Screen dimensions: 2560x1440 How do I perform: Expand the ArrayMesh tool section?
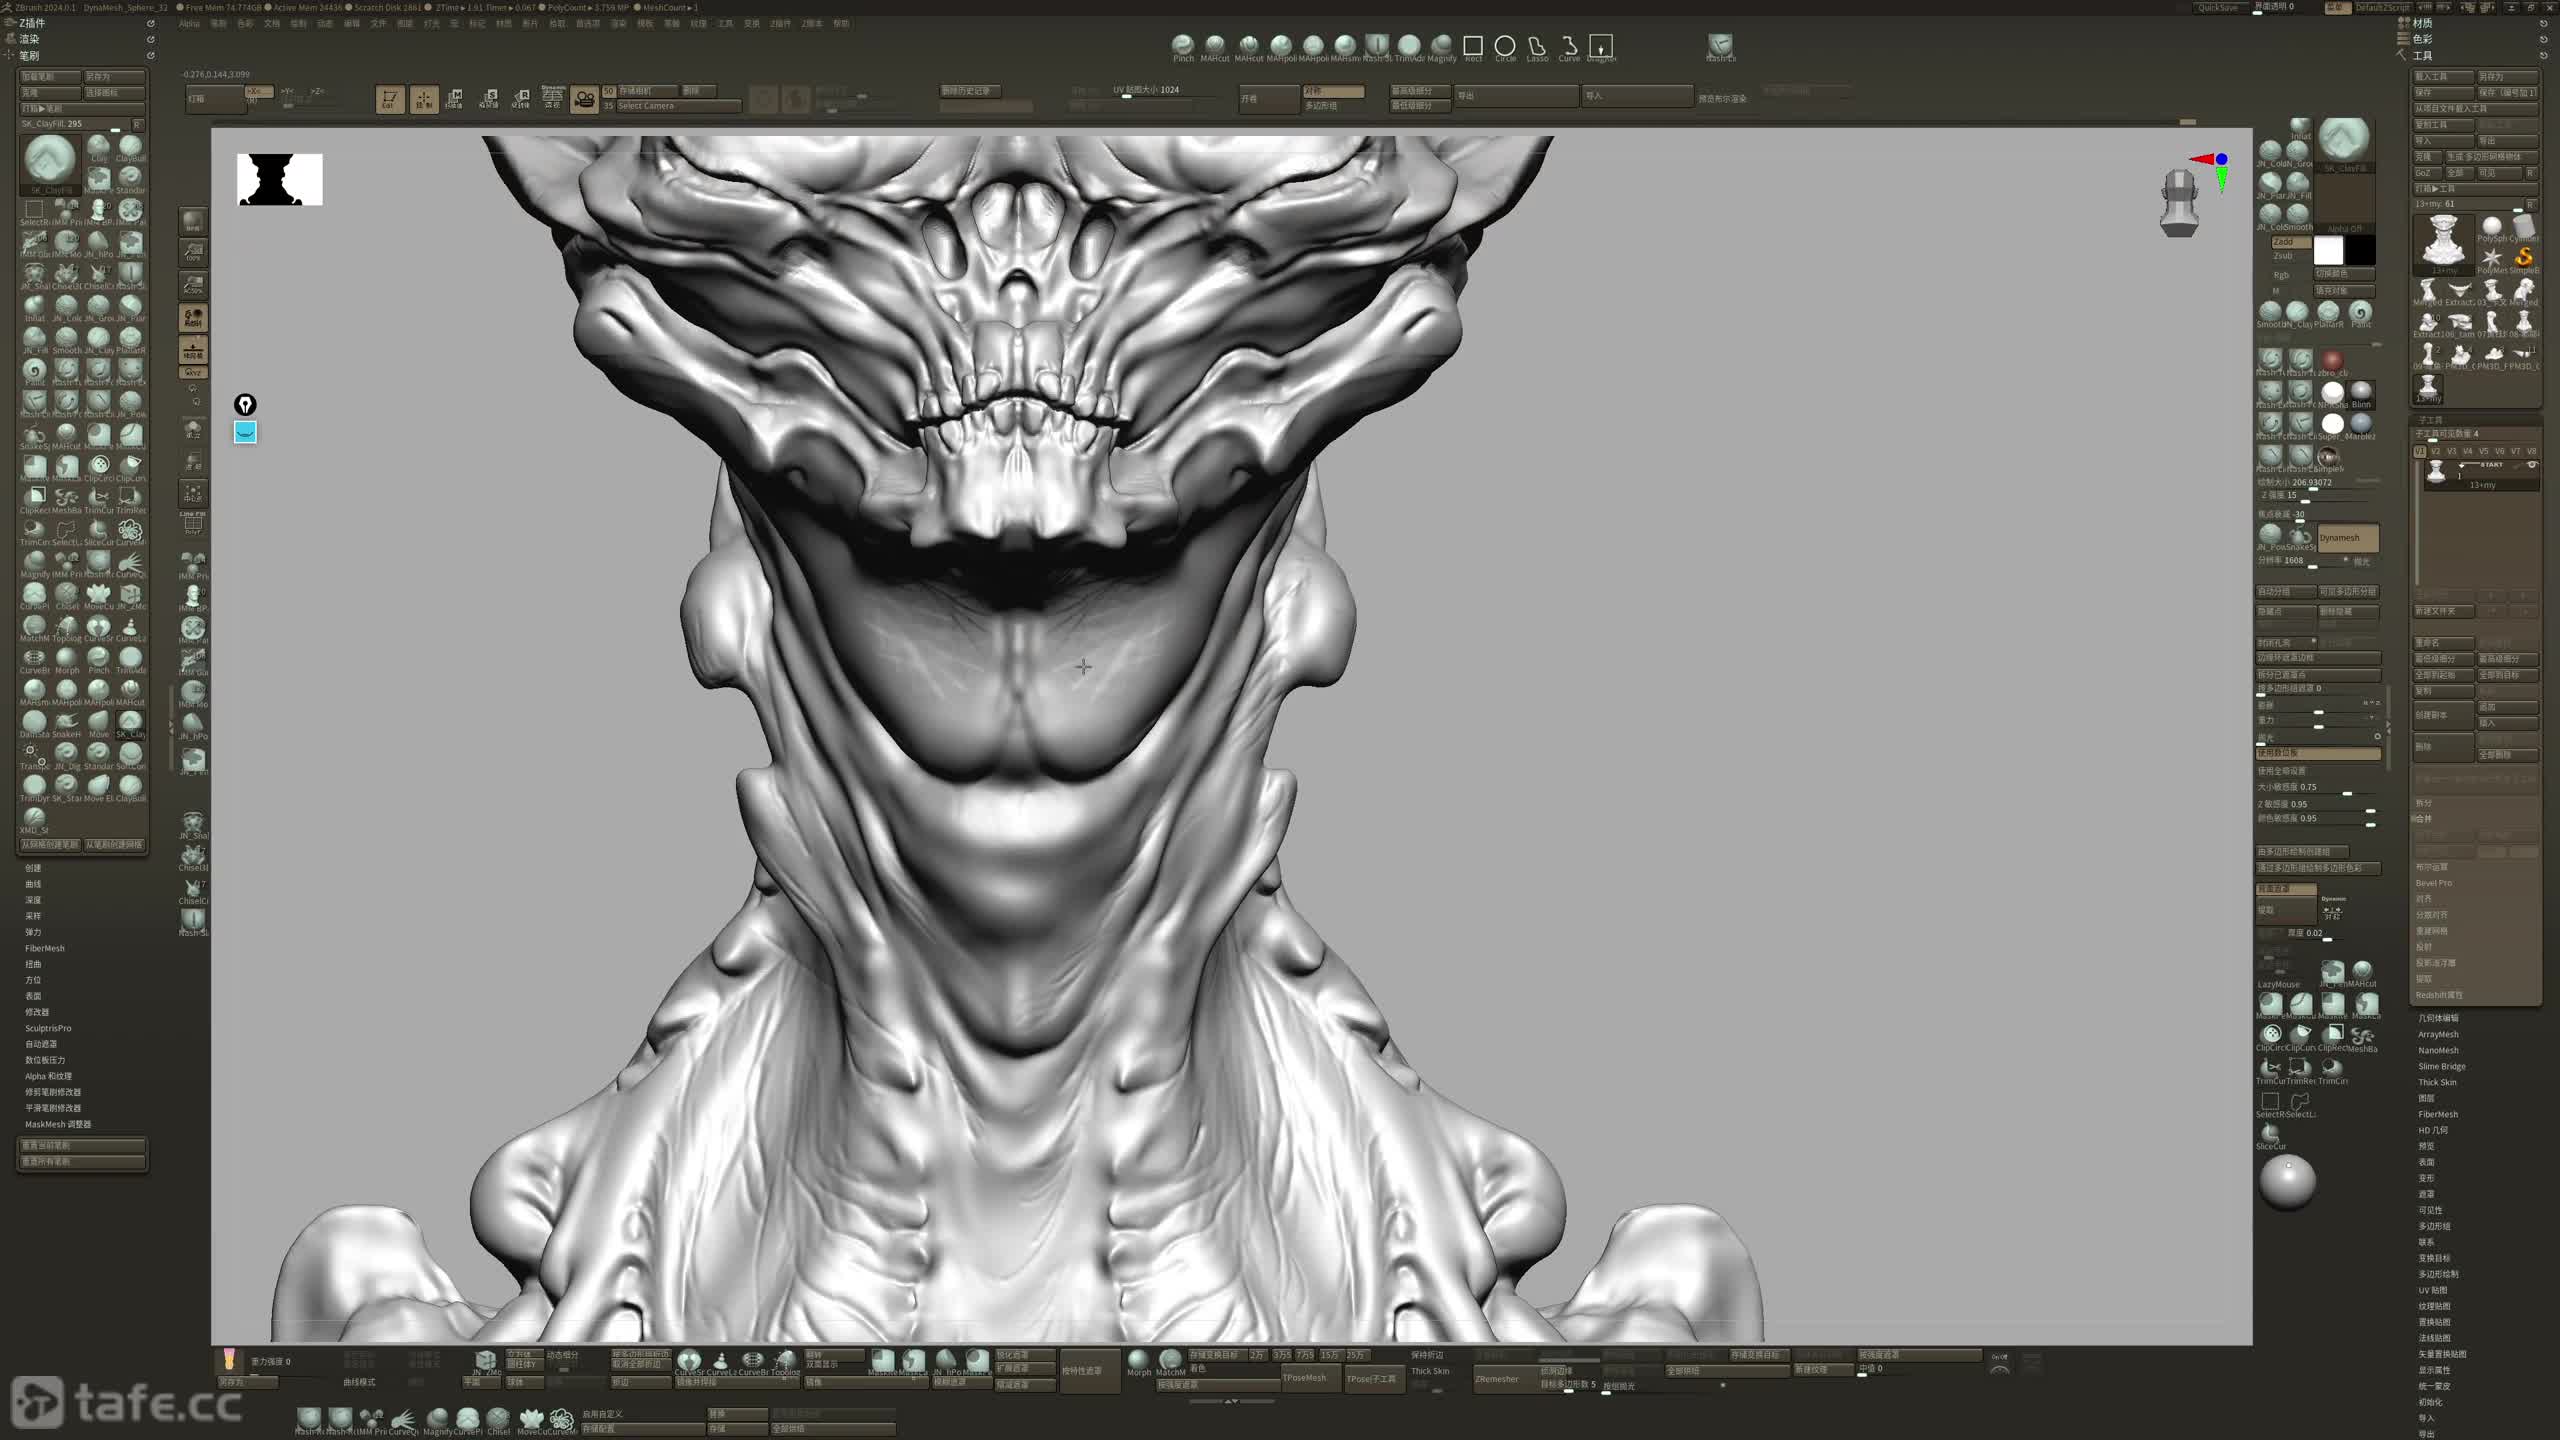pos(2438,1034)
